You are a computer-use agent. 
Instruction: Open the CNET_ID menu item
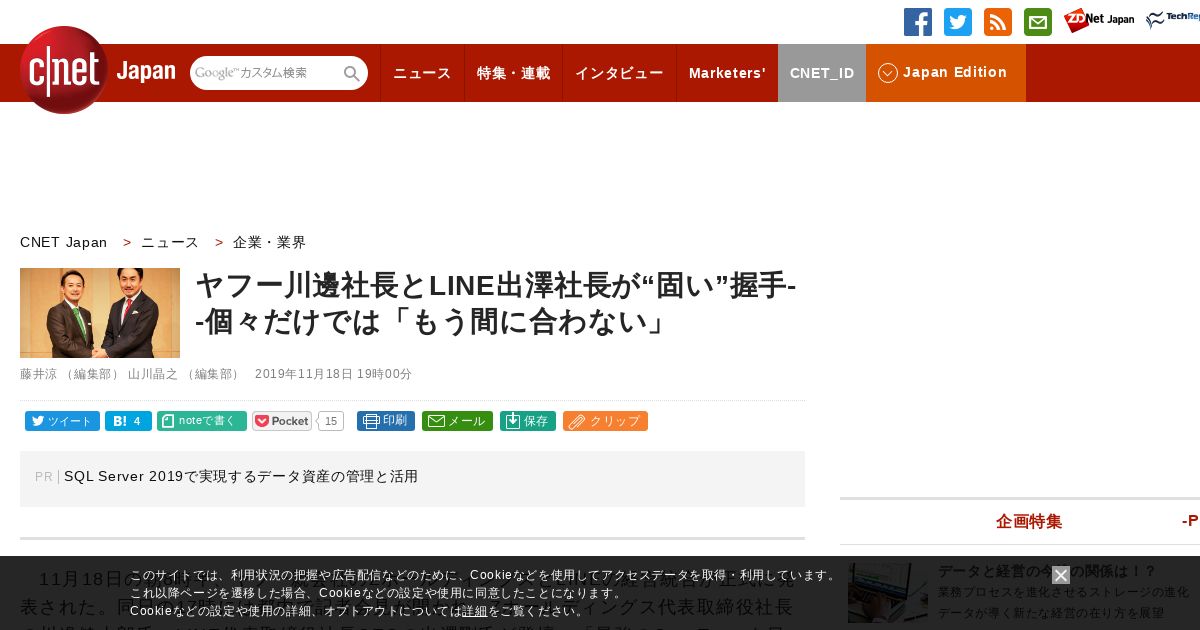coord(822,73)
